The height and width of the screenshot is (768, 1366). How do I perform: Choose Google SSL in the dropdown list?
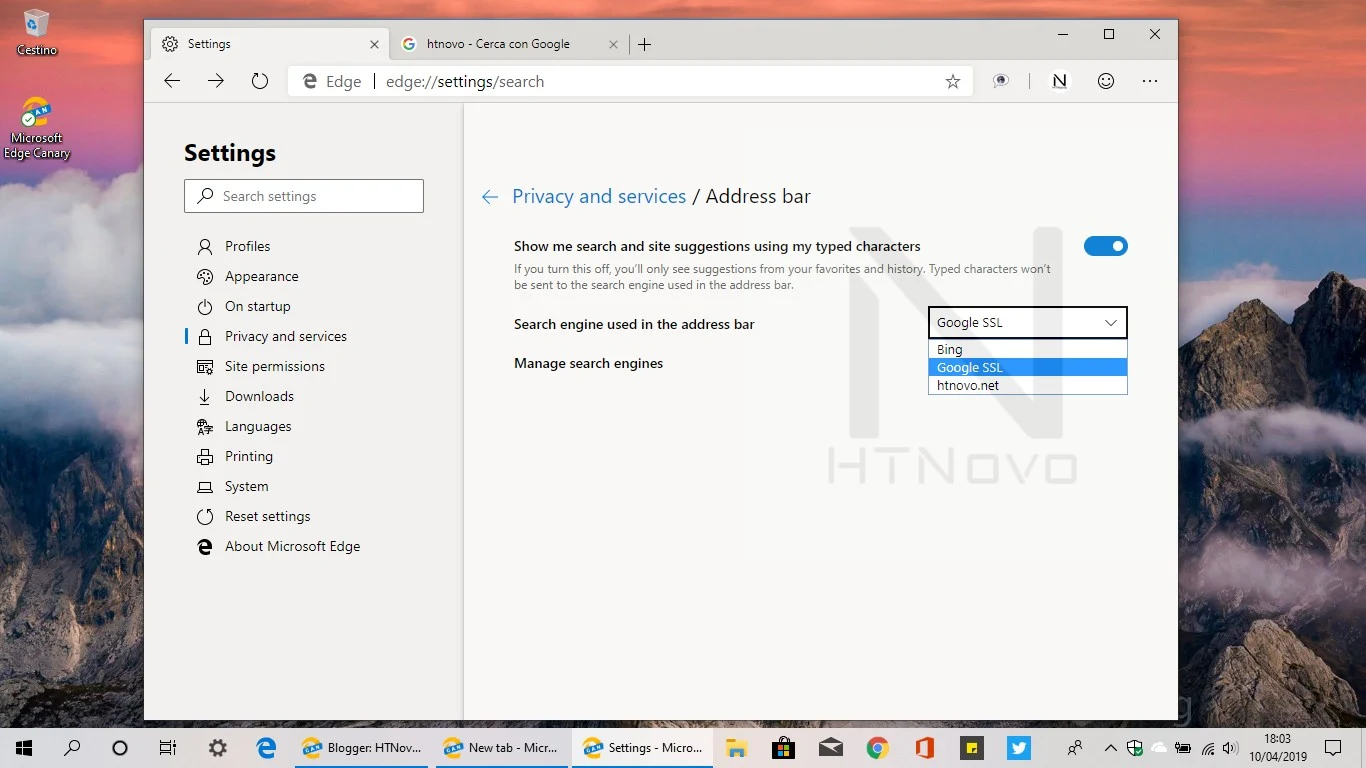[1027, 367]
